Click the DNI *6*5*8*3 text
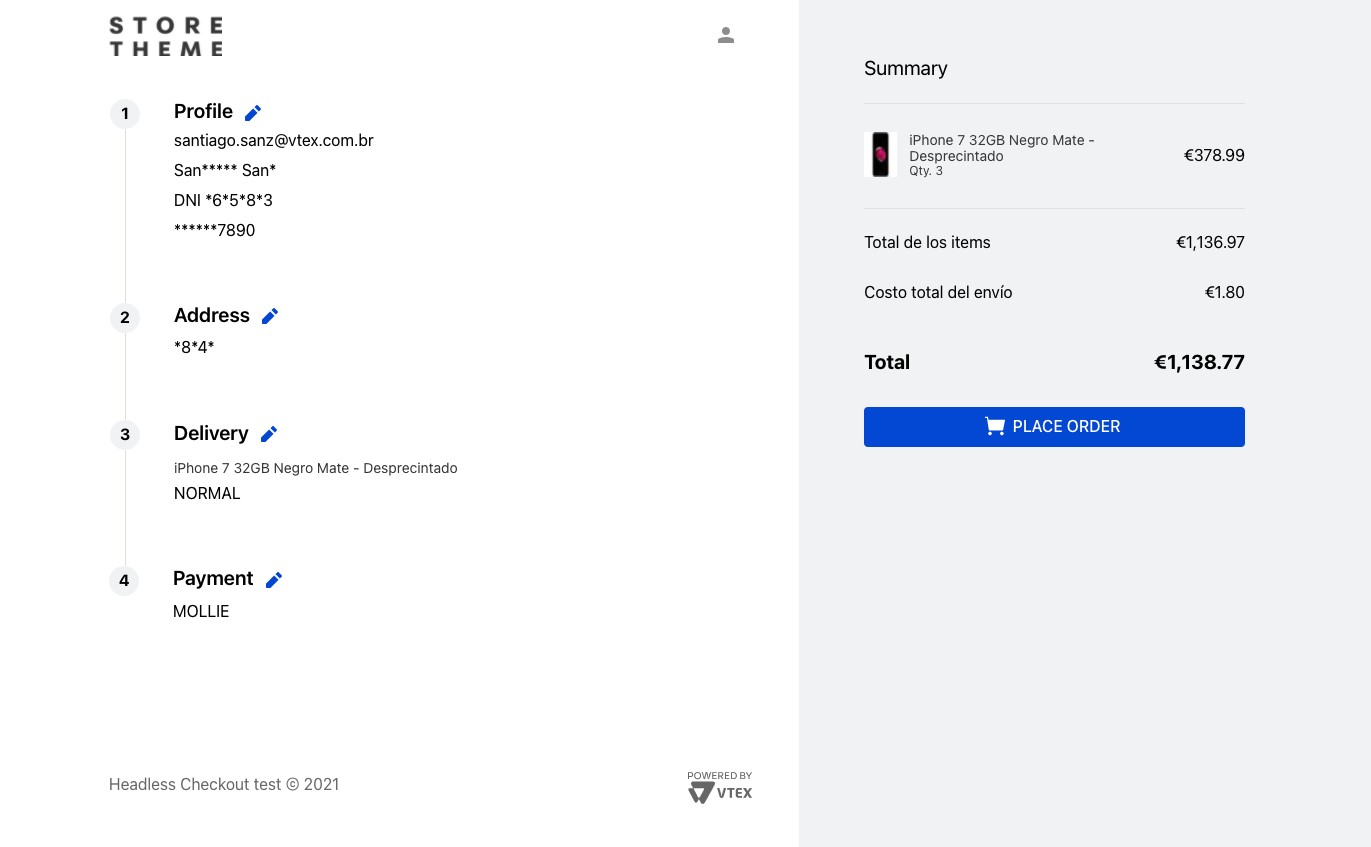 223,200
